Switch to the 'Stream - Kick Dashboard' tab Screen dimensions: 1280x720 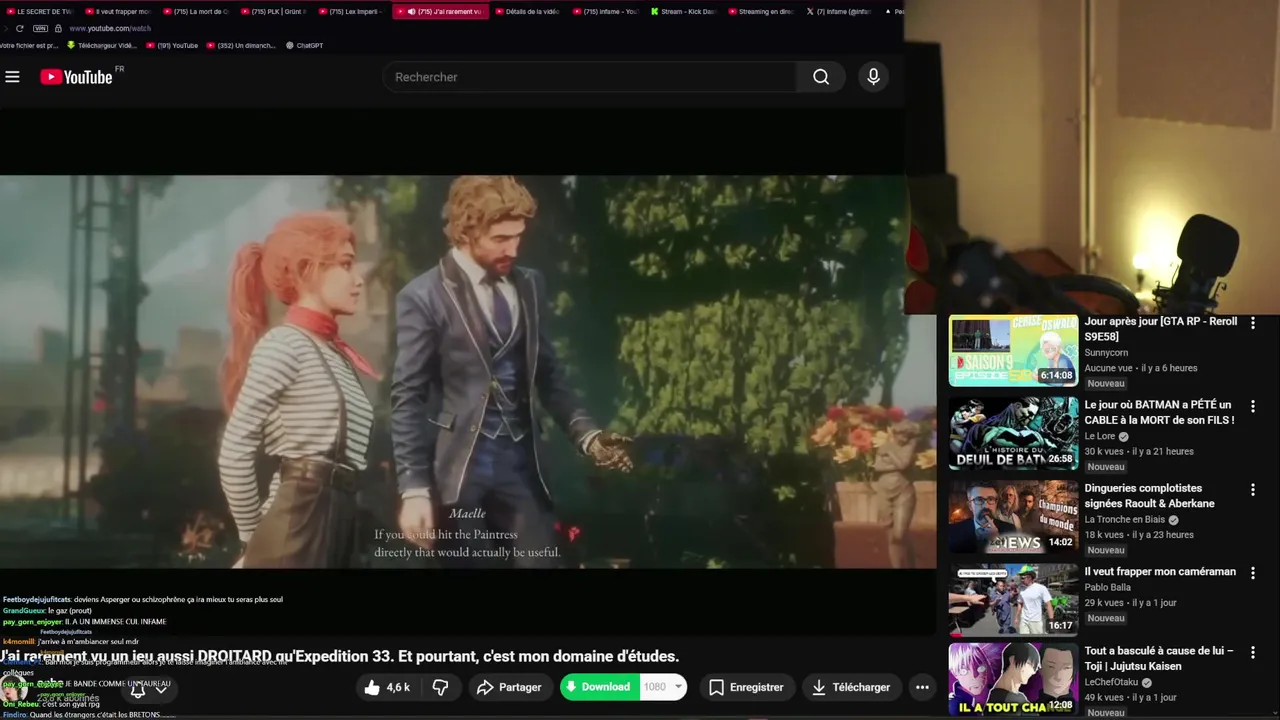tap(683, 12)
